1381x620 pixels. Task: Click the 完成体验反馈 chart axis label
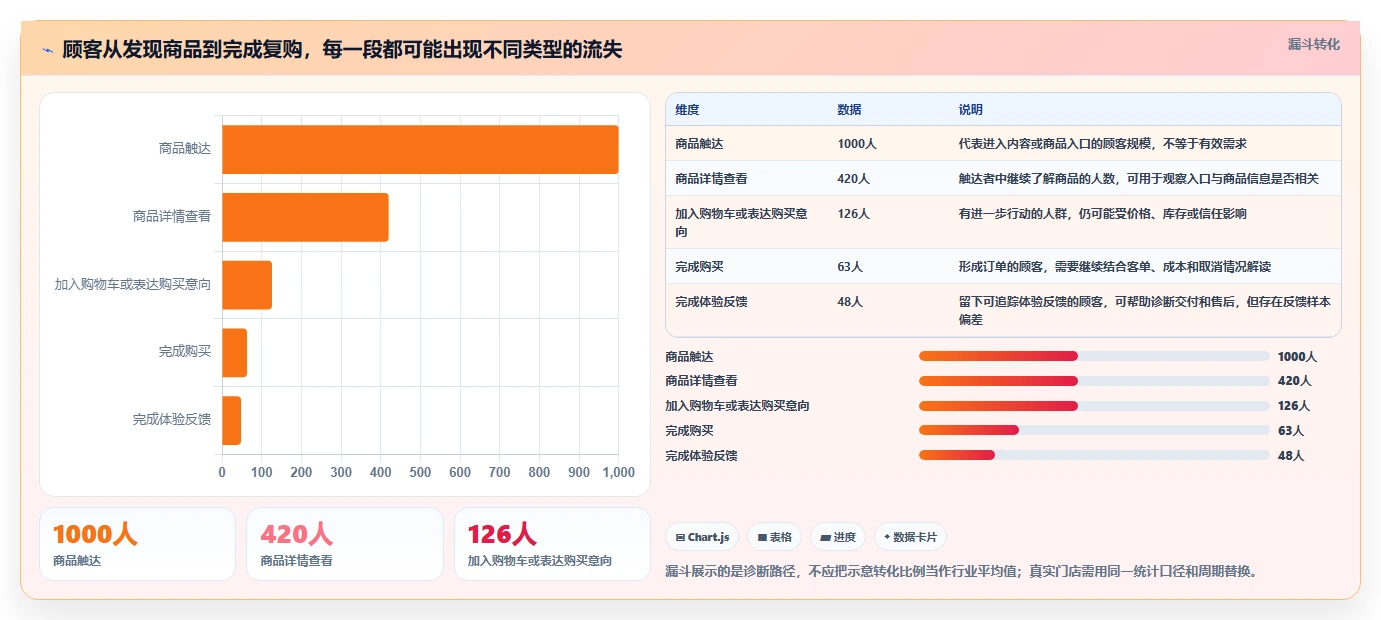172,420
